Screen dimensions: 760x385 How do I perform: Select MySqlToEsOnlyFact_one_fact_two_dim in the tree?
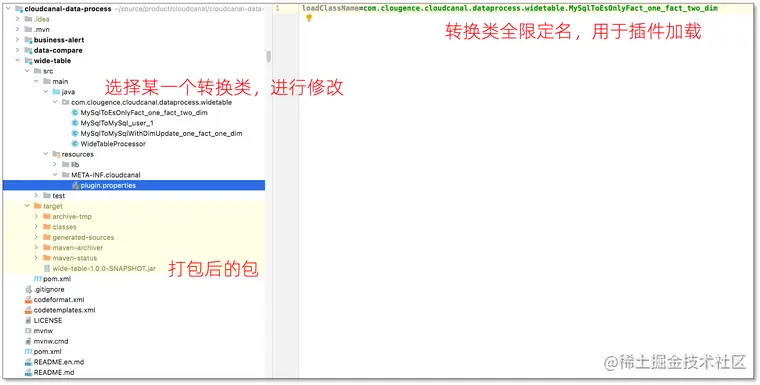(x=144, y=112)
